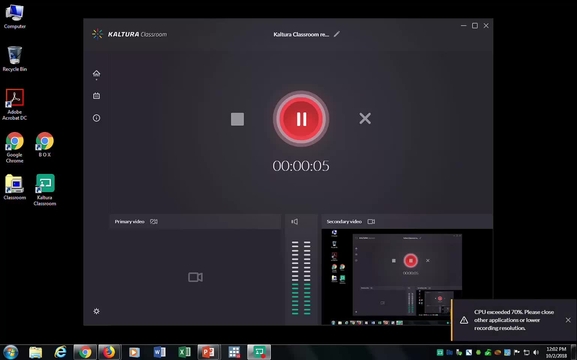Open Word from the taskbar

coord(159,352)
